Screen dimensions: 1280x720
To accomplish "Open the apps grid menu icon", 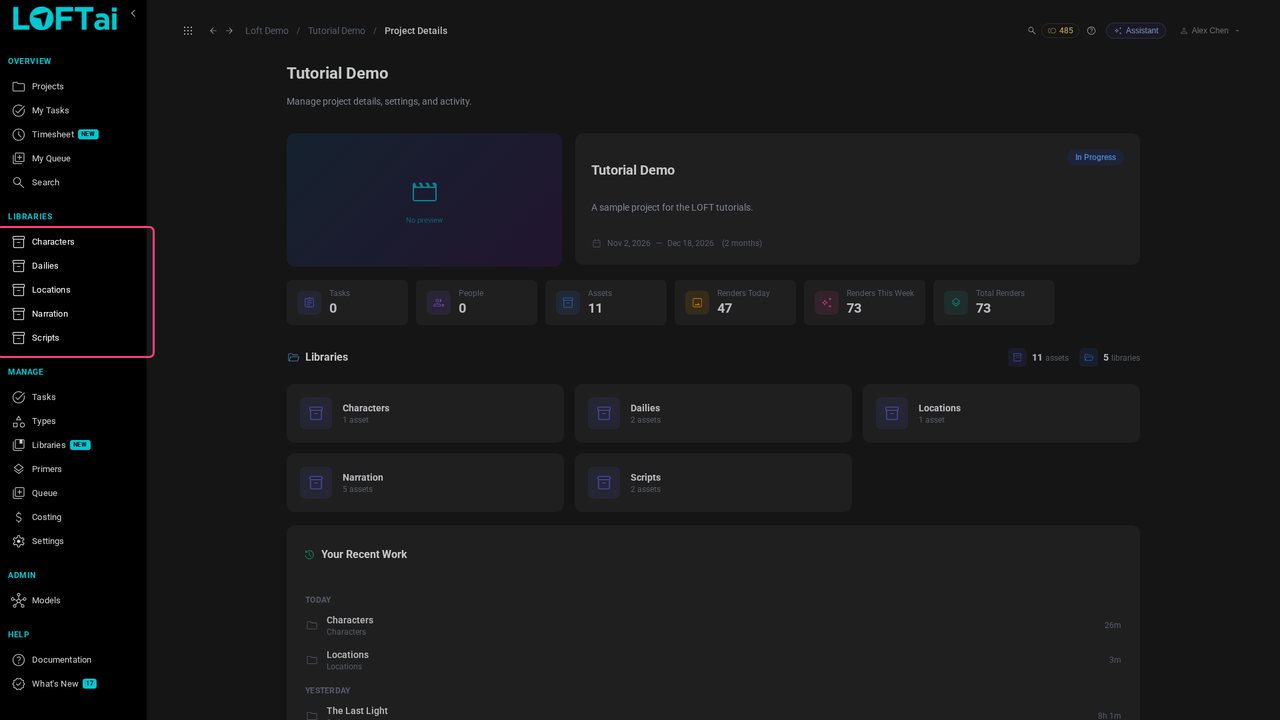I will click(188, 31).
